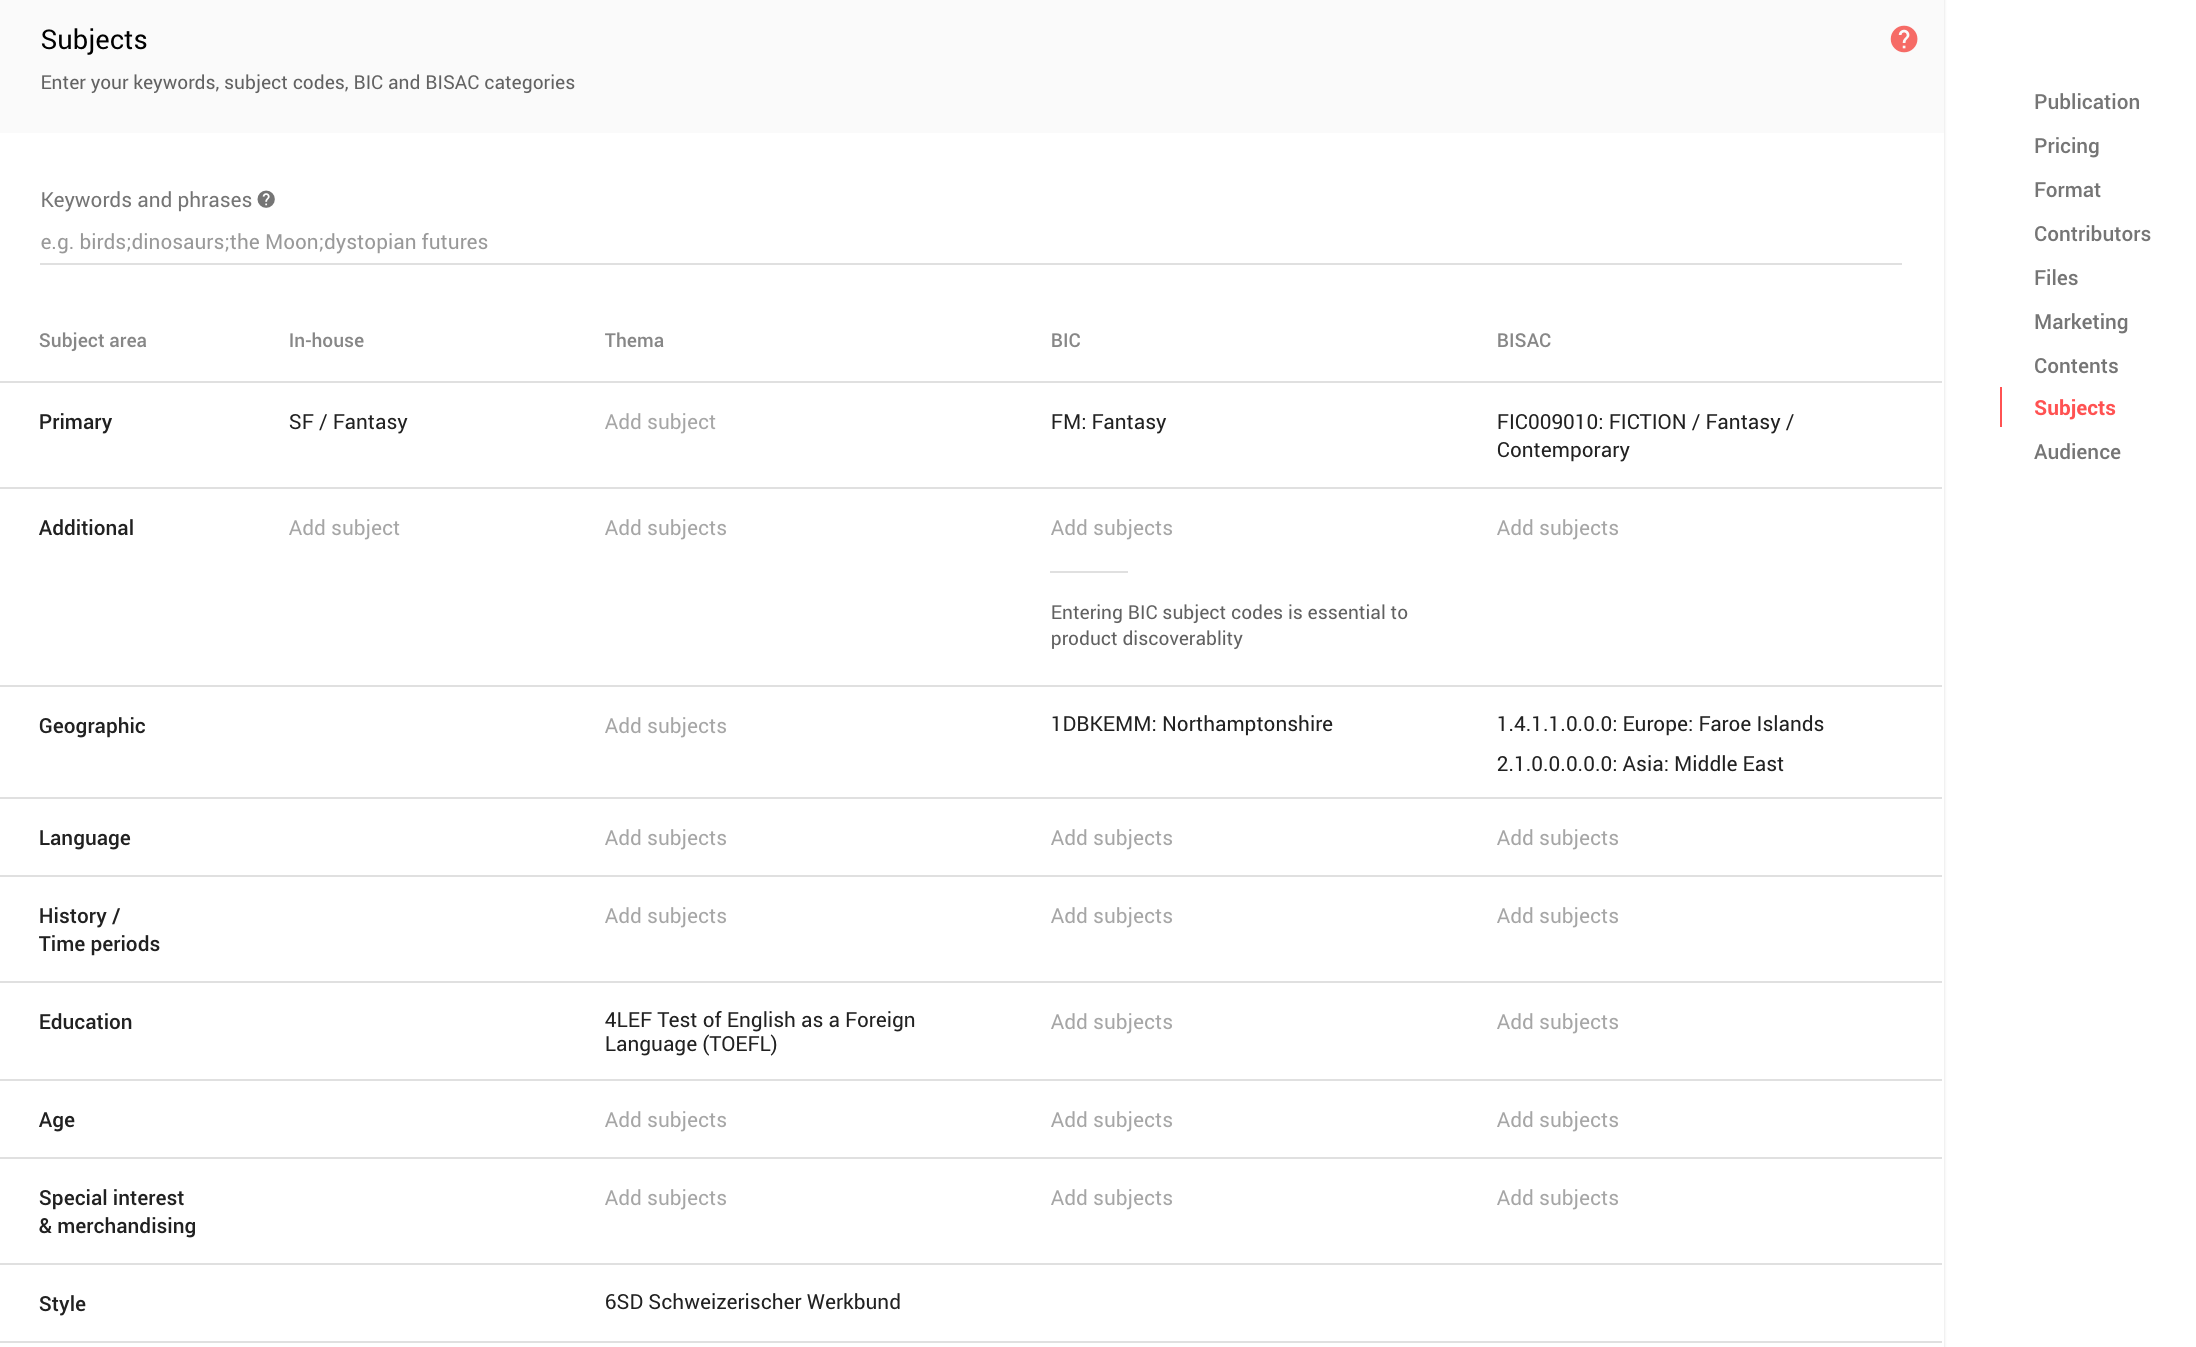Viewport: 2196px width, 1347px height.
Task: Add a Primary Thema subject
Action: (660, 422)
